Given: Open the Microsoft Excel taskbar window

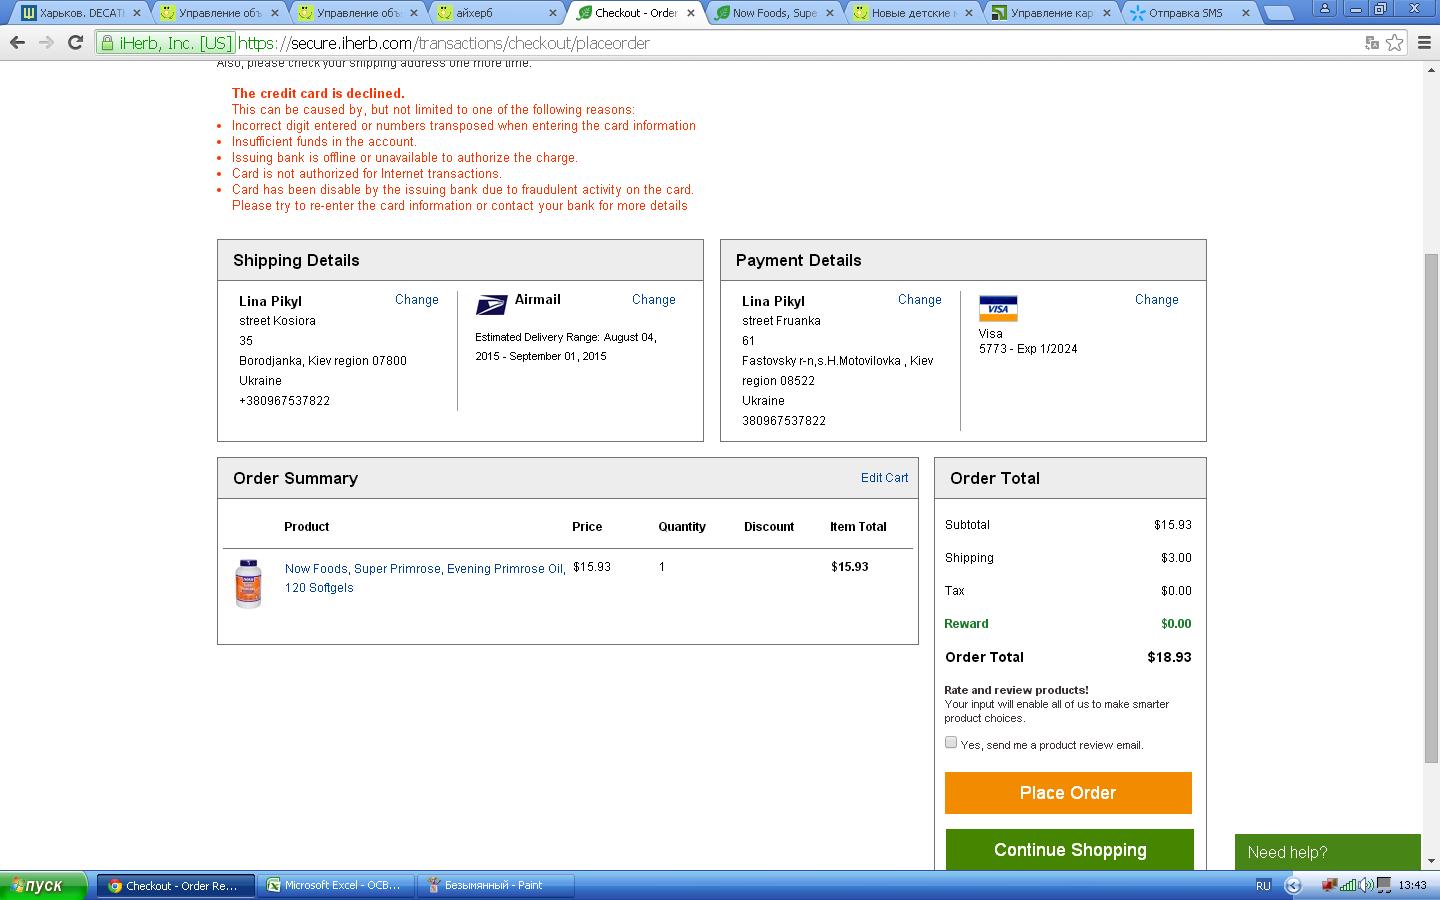Looking at the screenshot, I should (335, 885).
